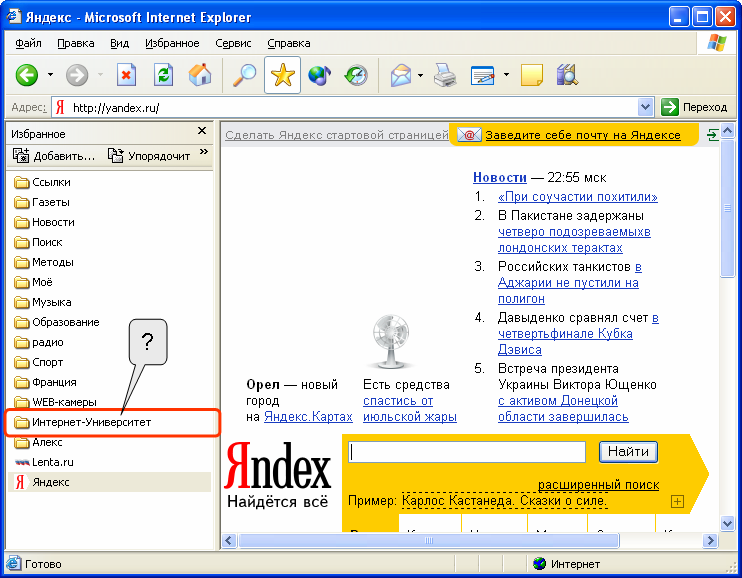Open the Вид menu

pyautogui.click(x=120, y=43)
